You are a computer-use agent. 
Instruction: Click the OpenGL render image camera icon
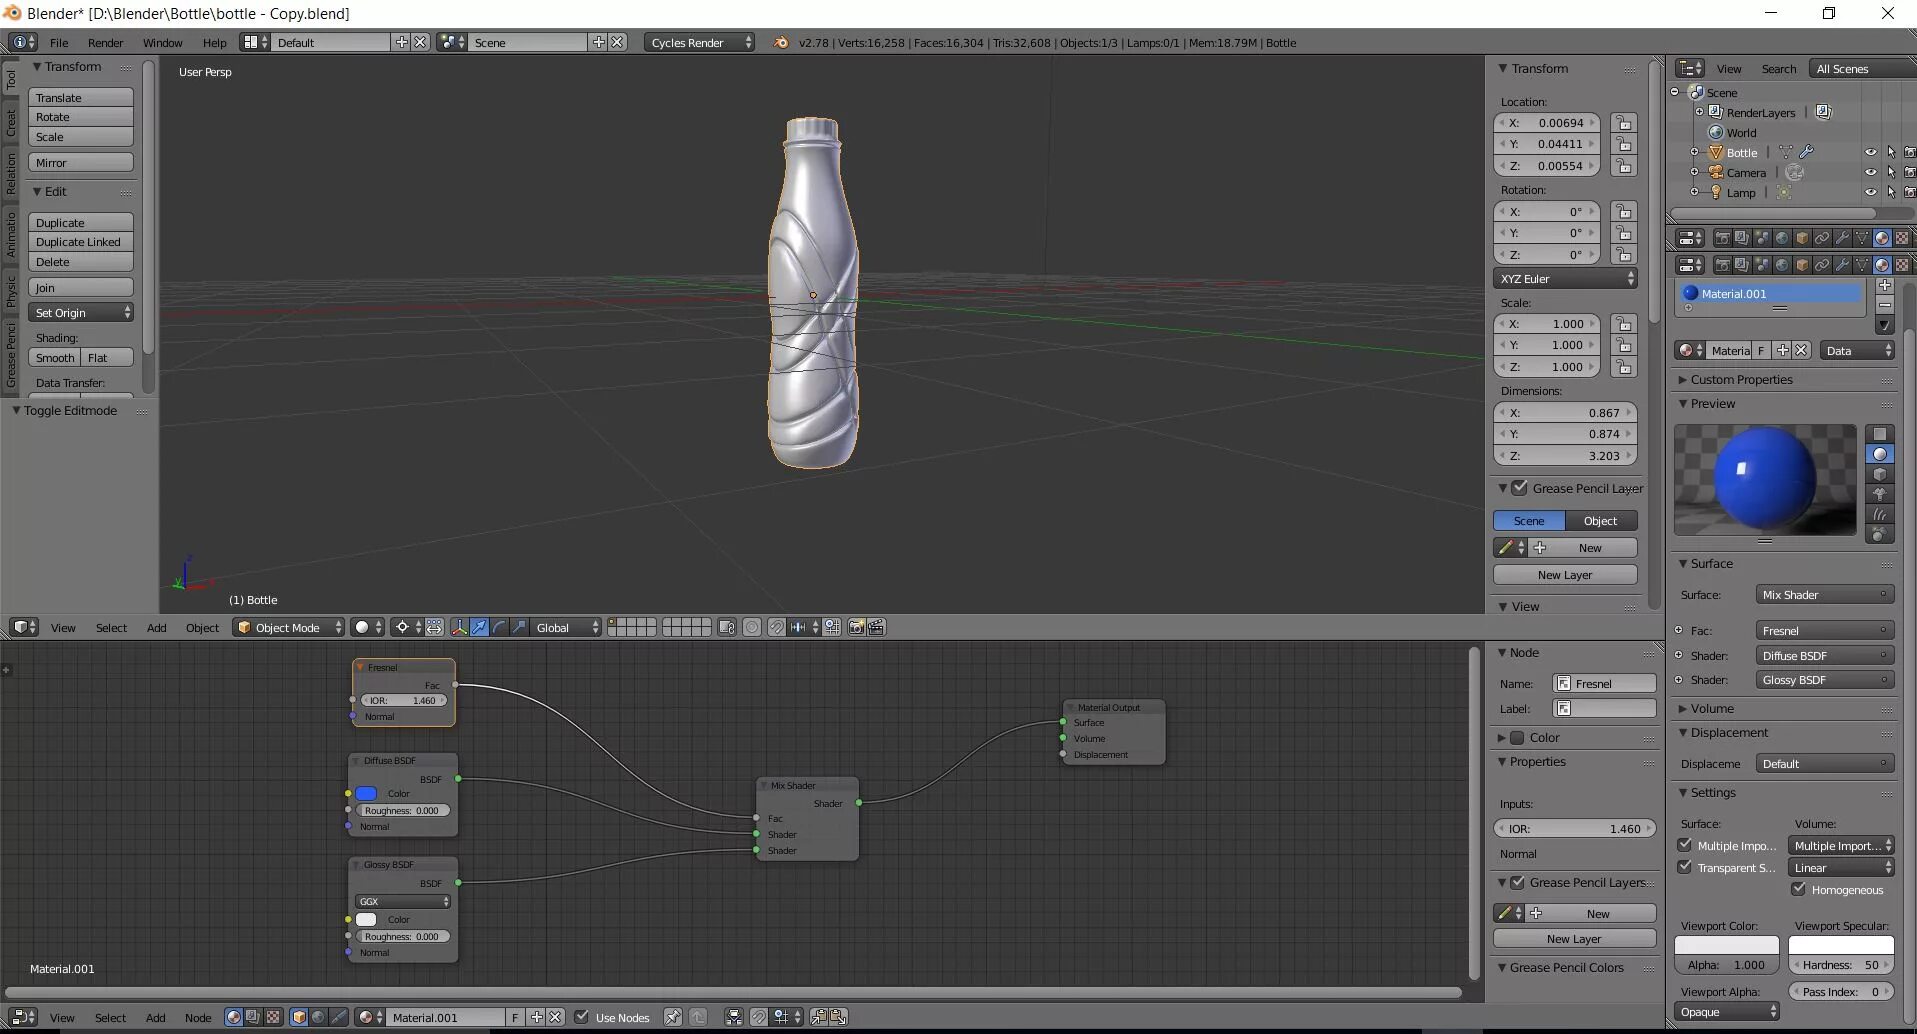tap(856, 627)
